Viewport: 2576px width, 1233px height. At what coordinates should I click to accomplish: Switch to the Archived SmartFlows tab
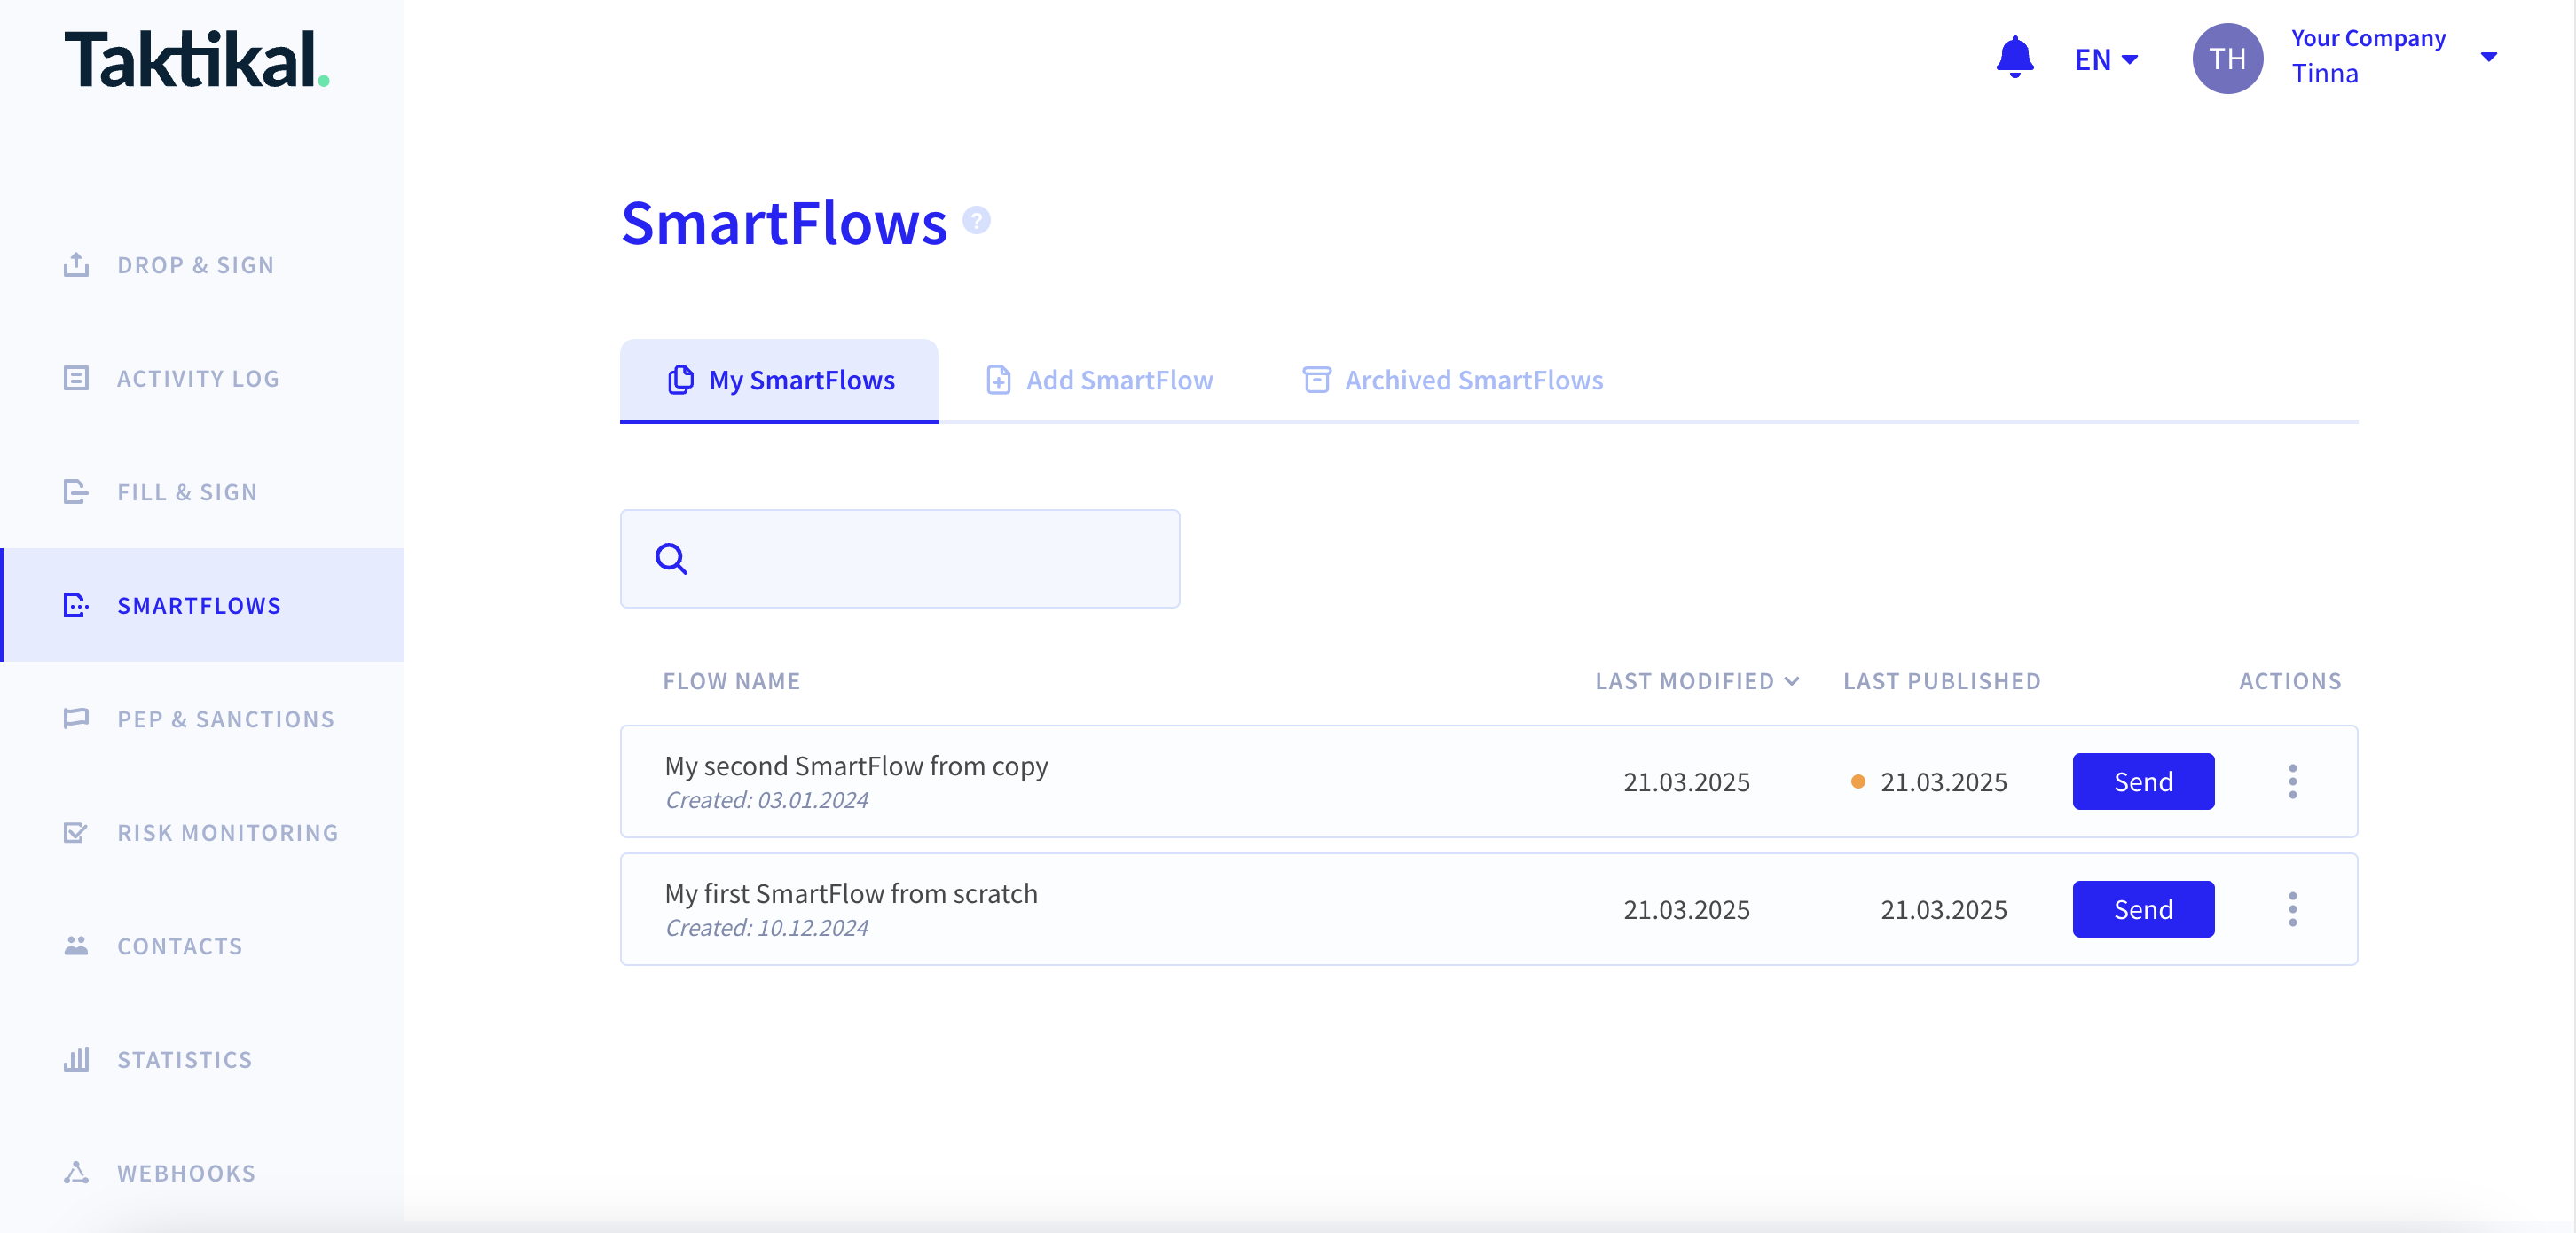click(x=1452, y=380)
